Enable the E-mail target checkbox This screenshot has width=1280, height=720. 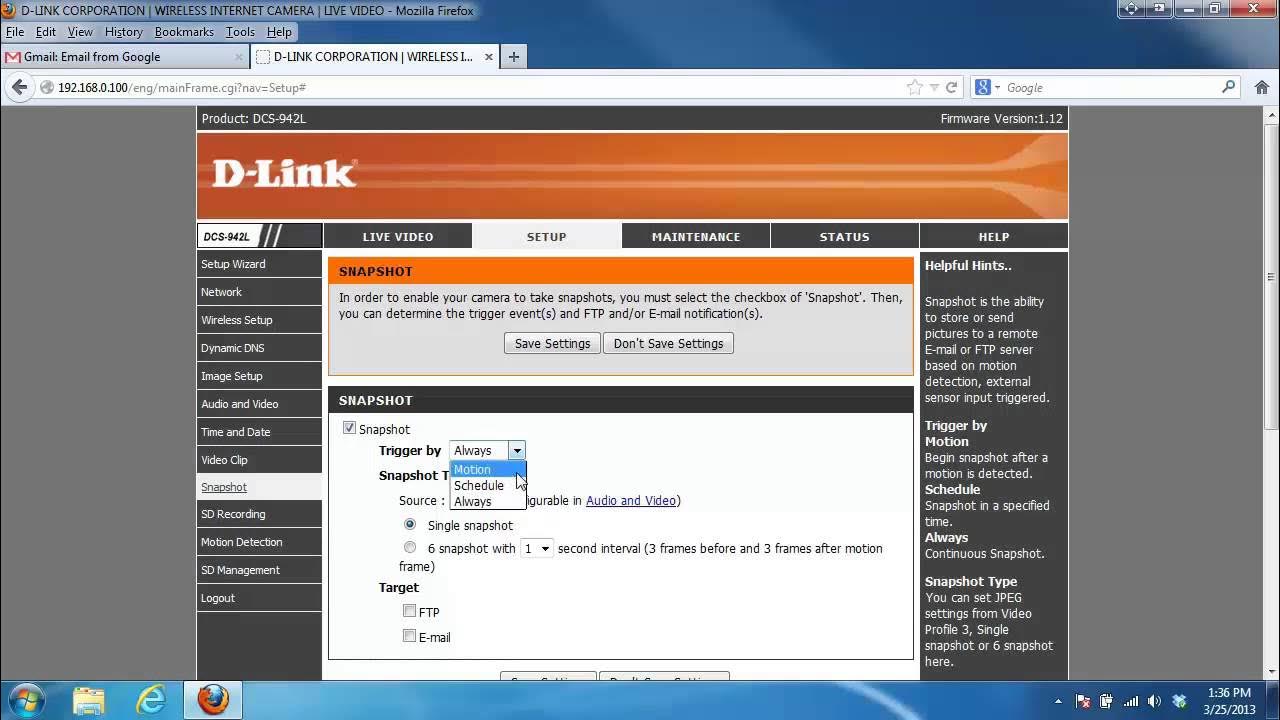click(x=409, y=635)
